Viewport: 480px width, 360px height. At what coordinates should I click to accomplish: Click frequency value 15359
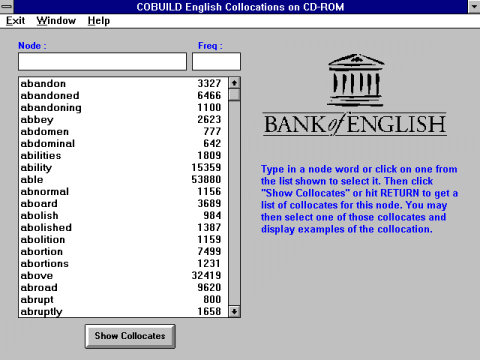[x=206, y=167]
